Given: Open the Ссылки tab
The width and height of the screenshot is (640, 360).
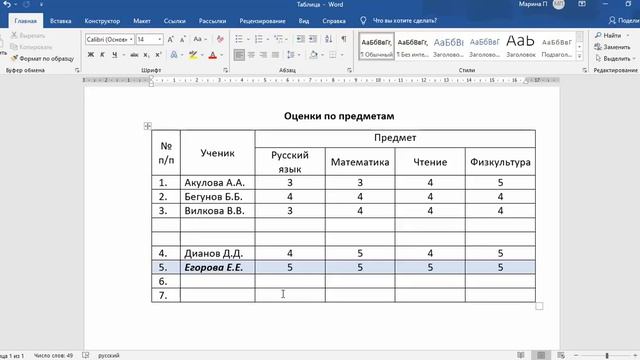Looking at the screenshot, I should [x=175, y=21].
